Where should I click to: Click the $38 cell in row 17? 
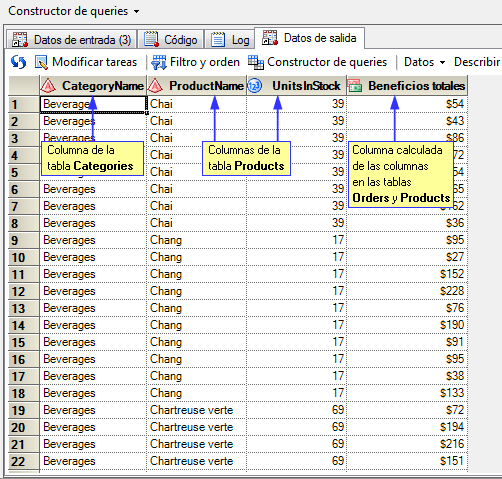click(x=407, y=376)
